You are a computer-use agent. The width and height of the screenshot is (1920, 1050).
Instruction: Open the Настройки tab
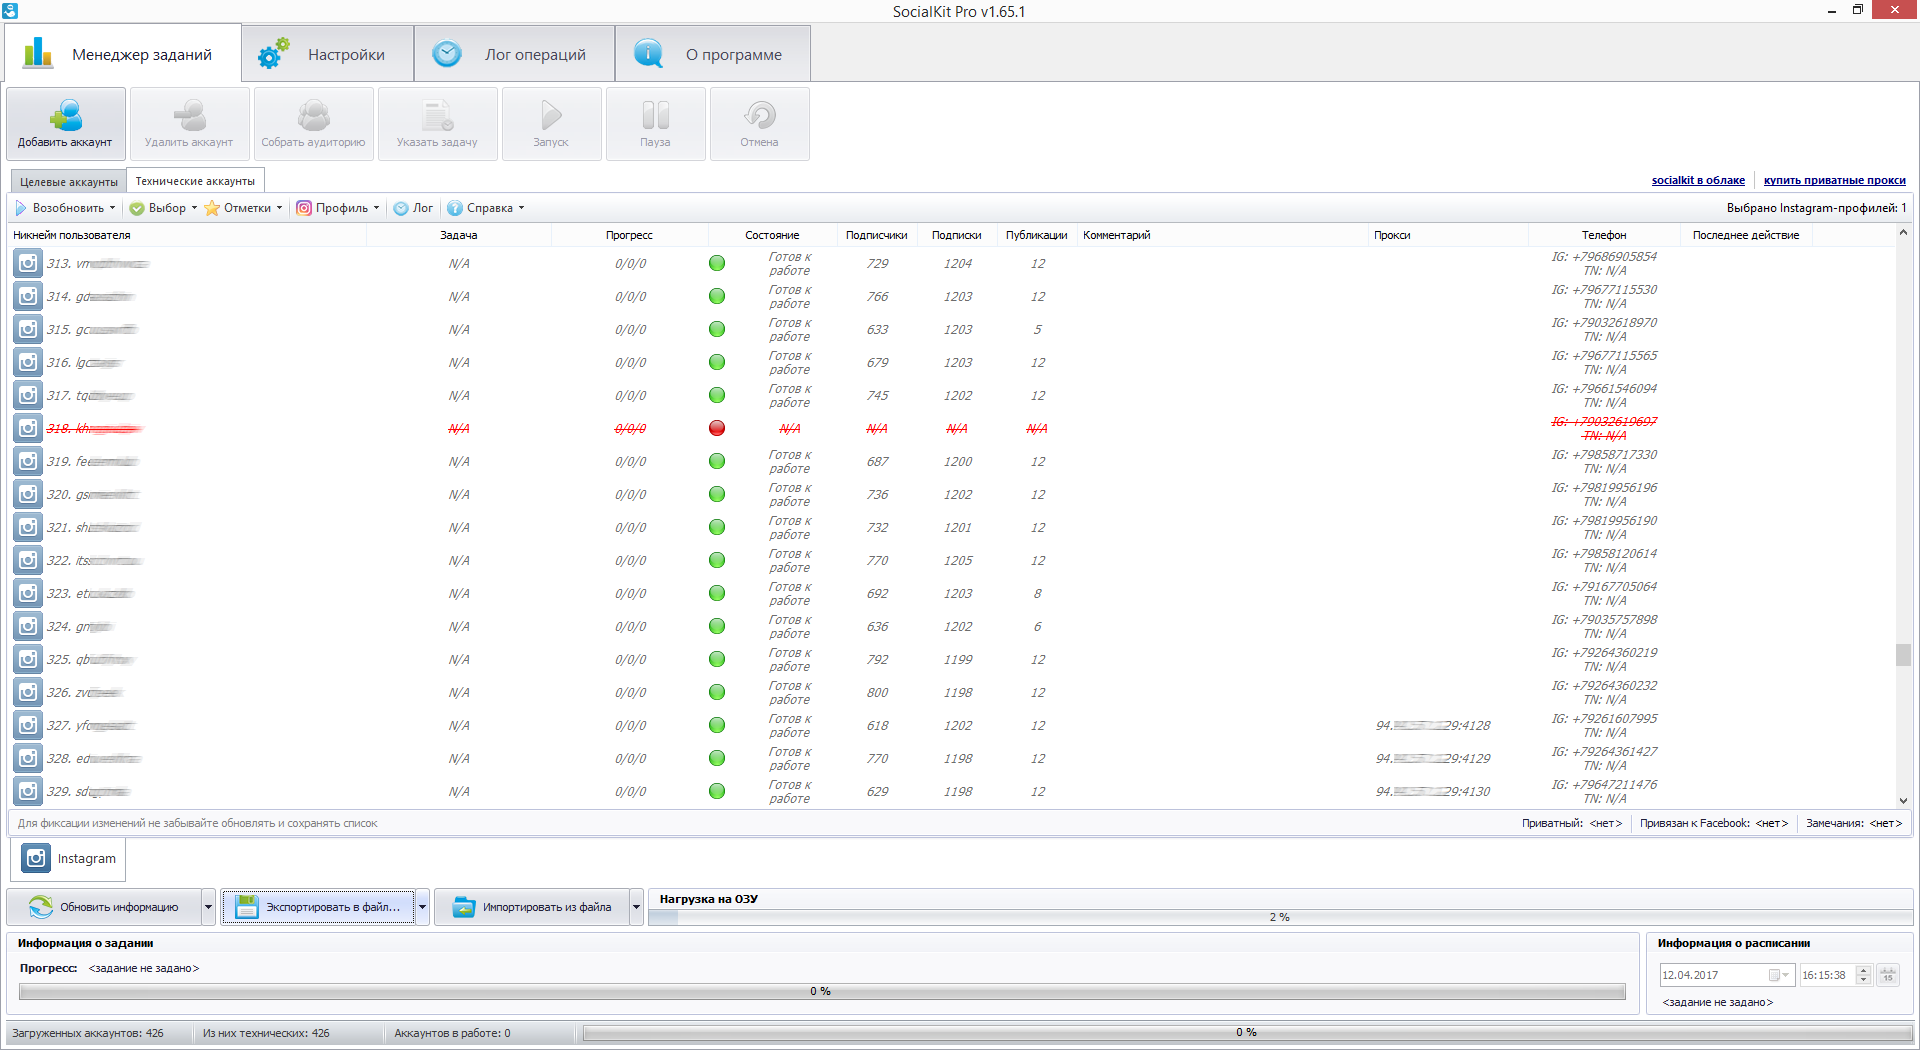(327, 54)
